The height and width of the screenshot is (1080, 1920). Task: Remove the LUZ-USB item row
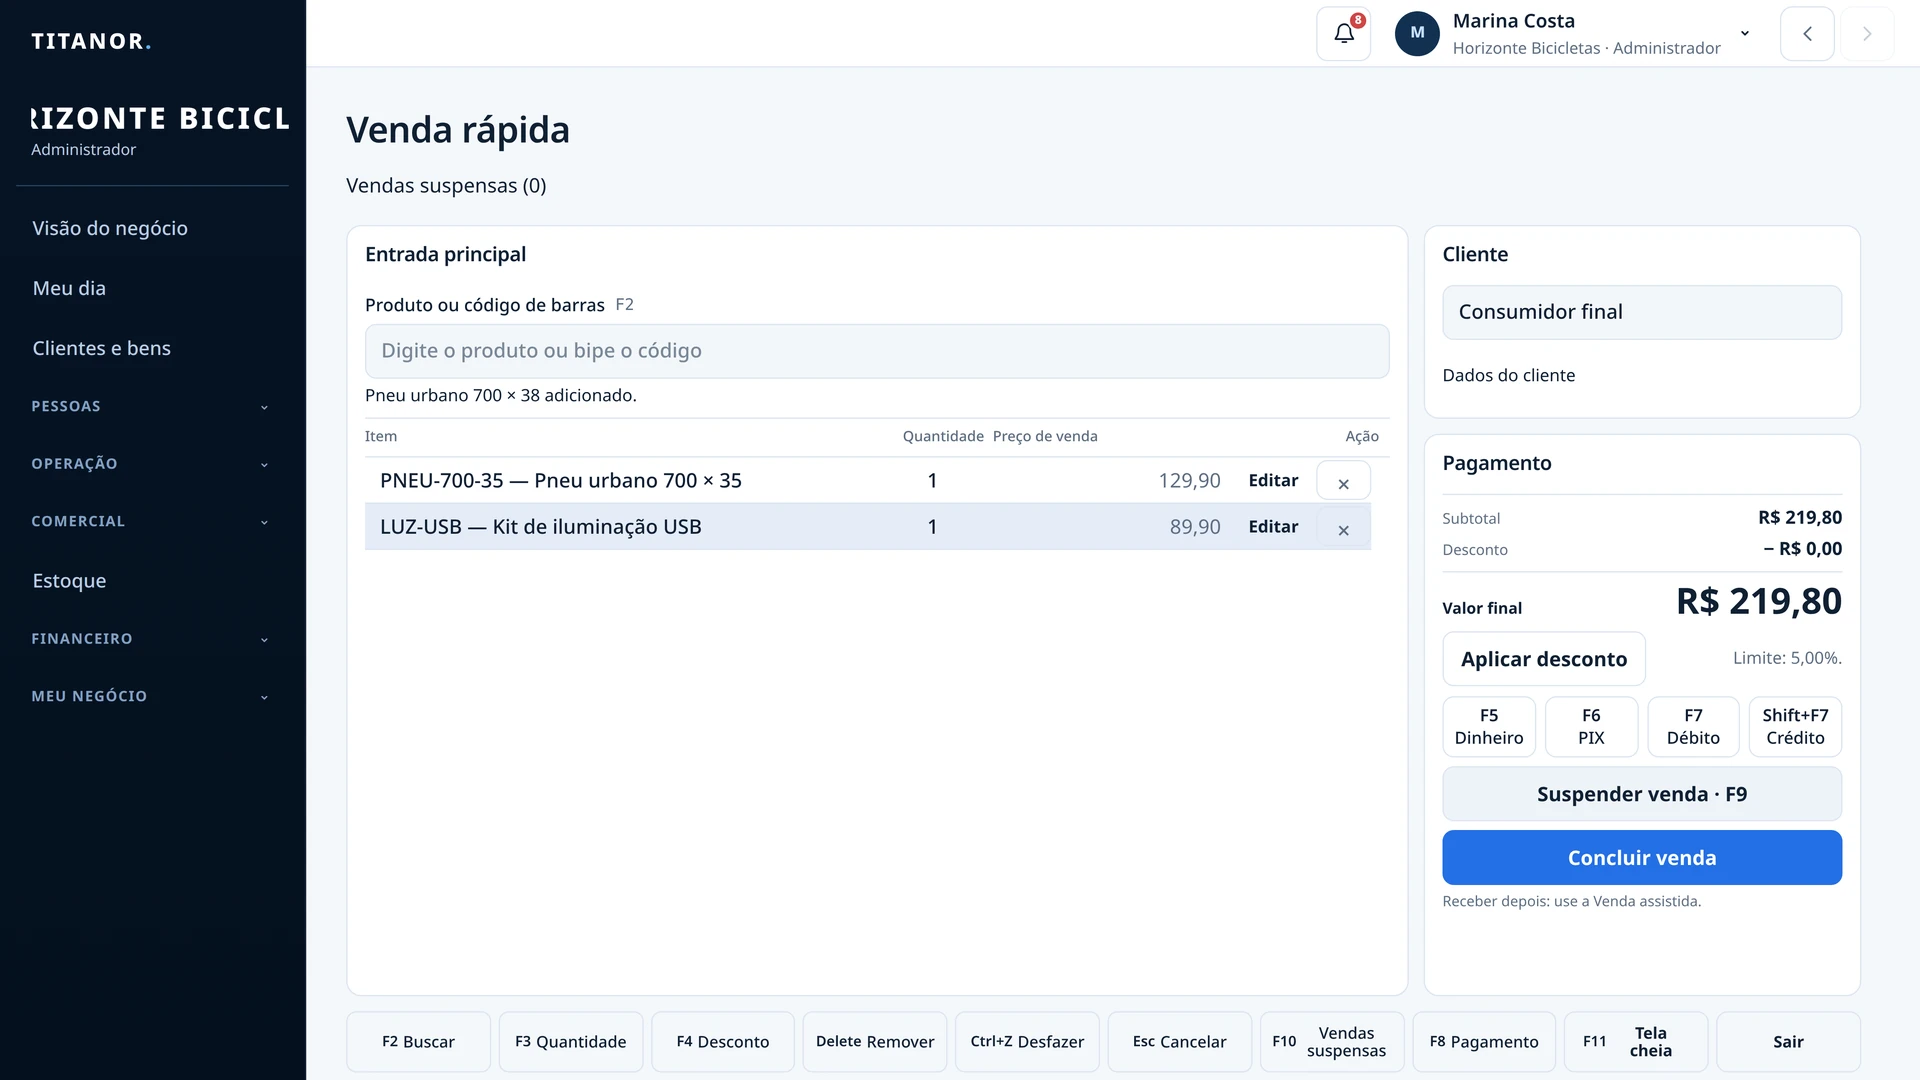click(x=1343, y=527)
